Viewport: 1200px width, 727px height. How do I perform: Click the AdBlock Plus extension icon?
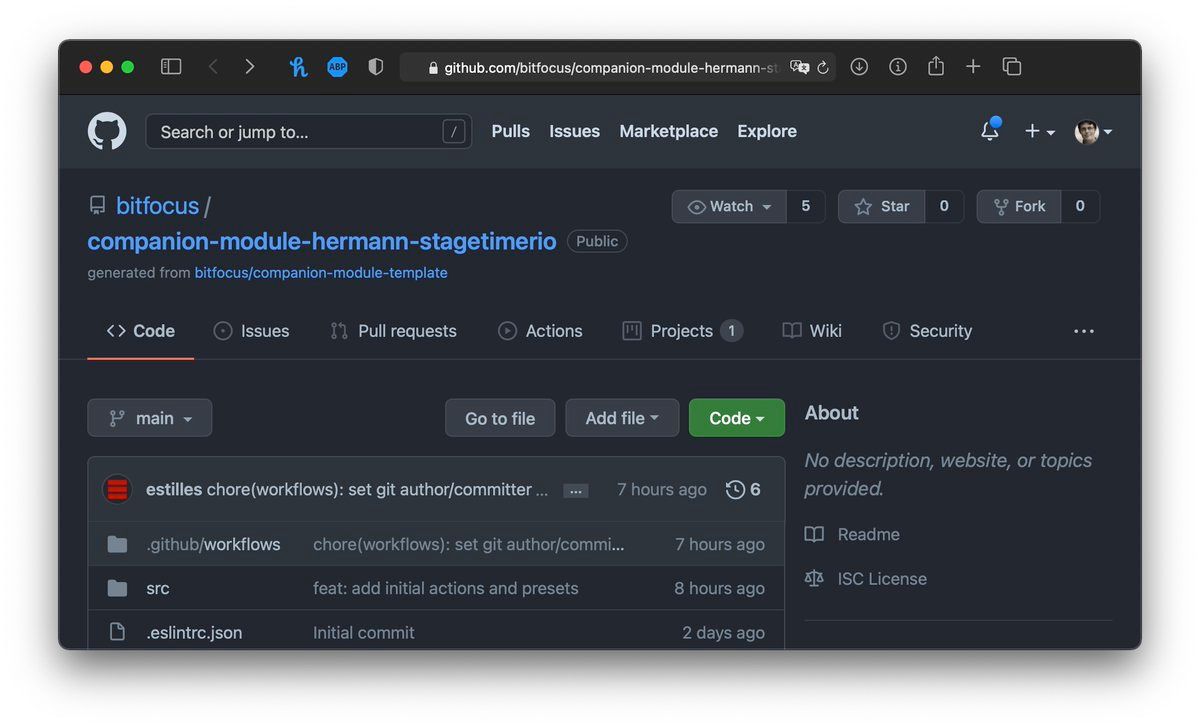tap(337, 67)
